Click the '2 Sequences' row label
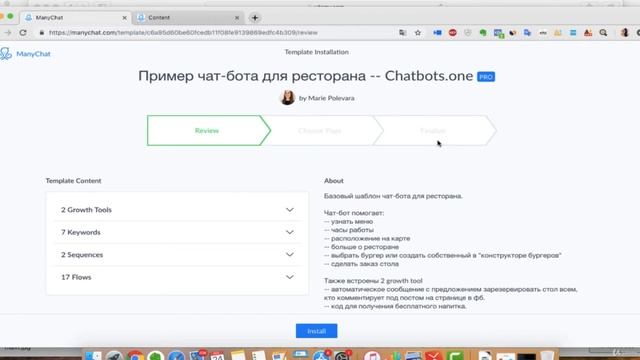Image resolution: width=640 pixels, height=360 pixels. coord(82,255)
